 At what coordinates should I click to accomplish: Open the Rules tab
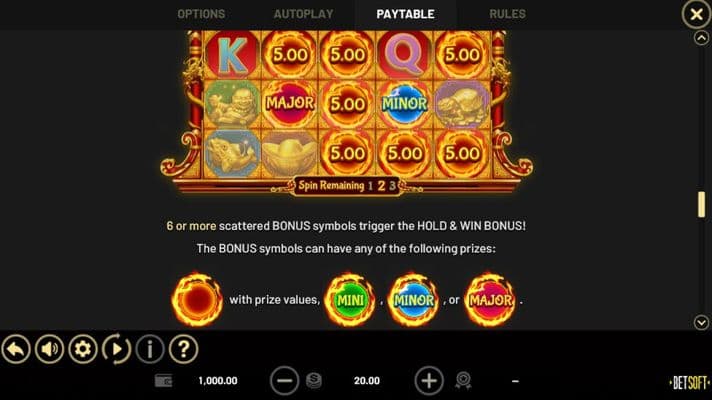507,14
